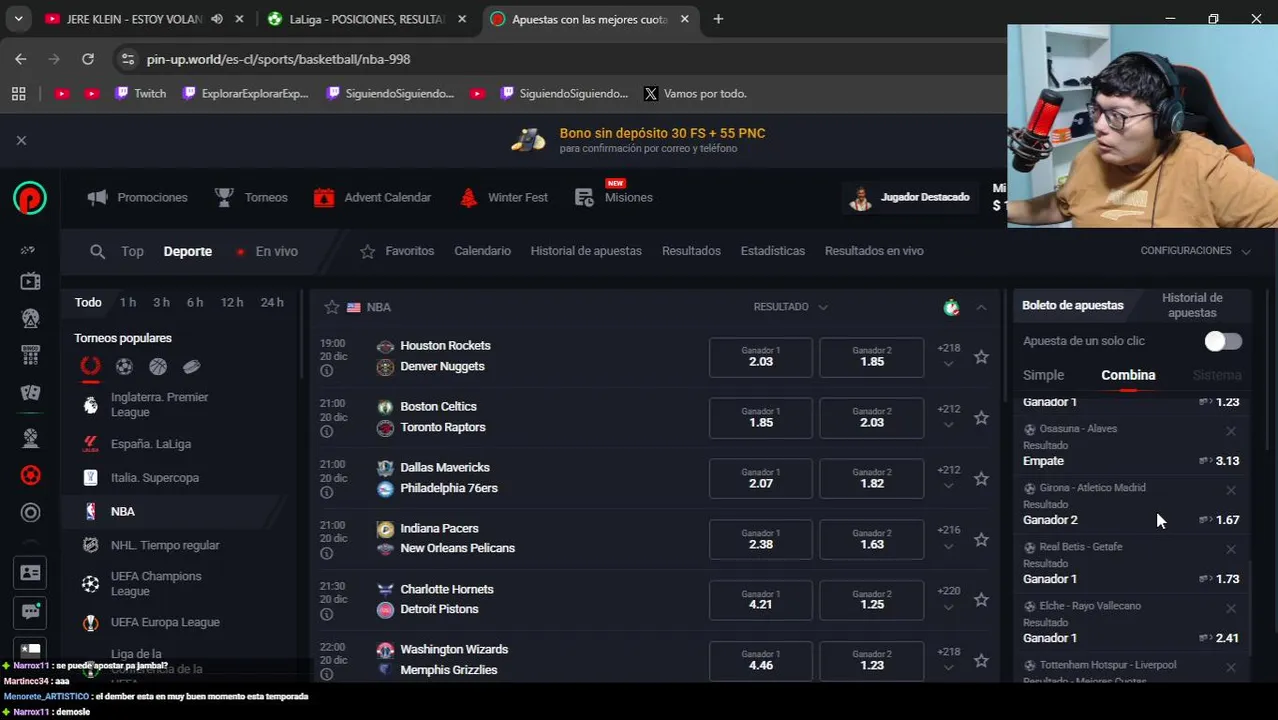Open Historial de apuestas tab in slip
Viewport: 1278px width, 720px height.
[x=1192, y=305]
